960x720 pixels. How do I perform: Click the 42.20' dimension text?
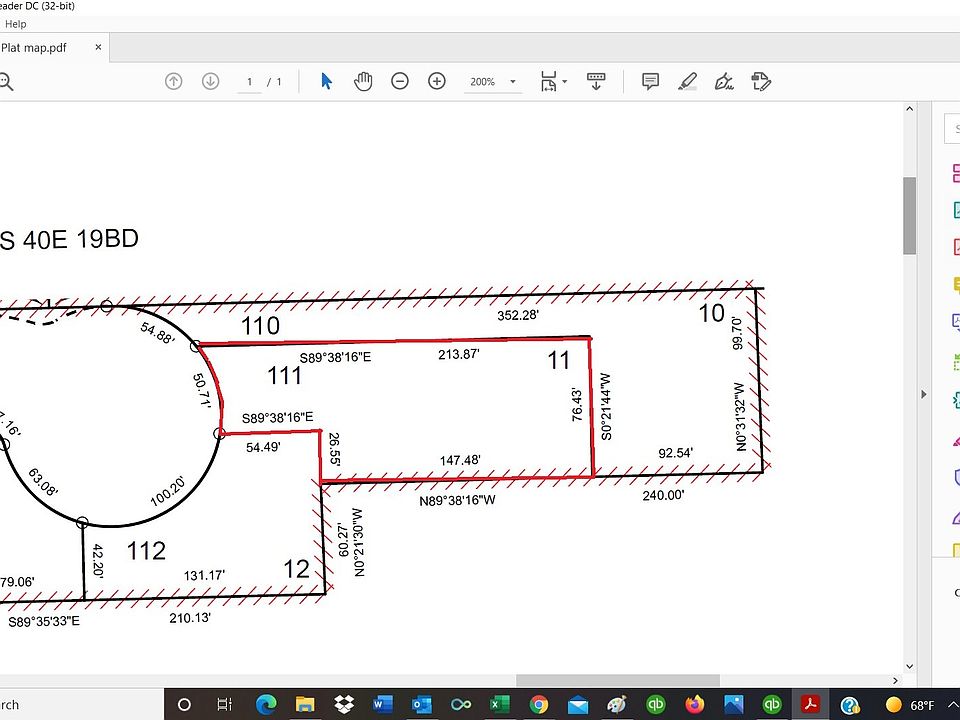tap(97, 561)
